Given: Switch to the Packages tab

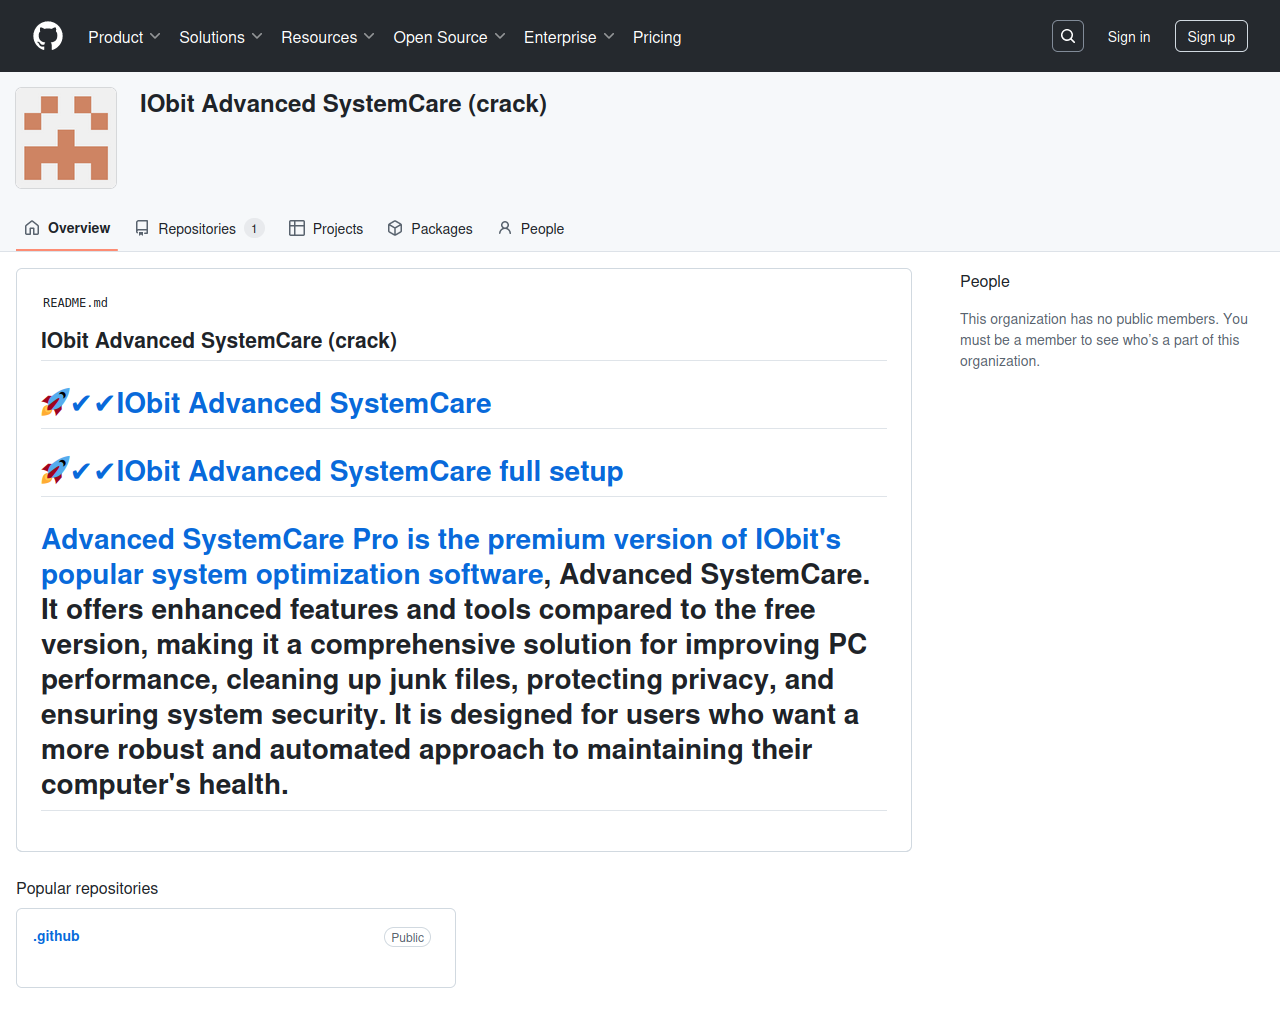Looking at the screenshot, I should (430, 228).
